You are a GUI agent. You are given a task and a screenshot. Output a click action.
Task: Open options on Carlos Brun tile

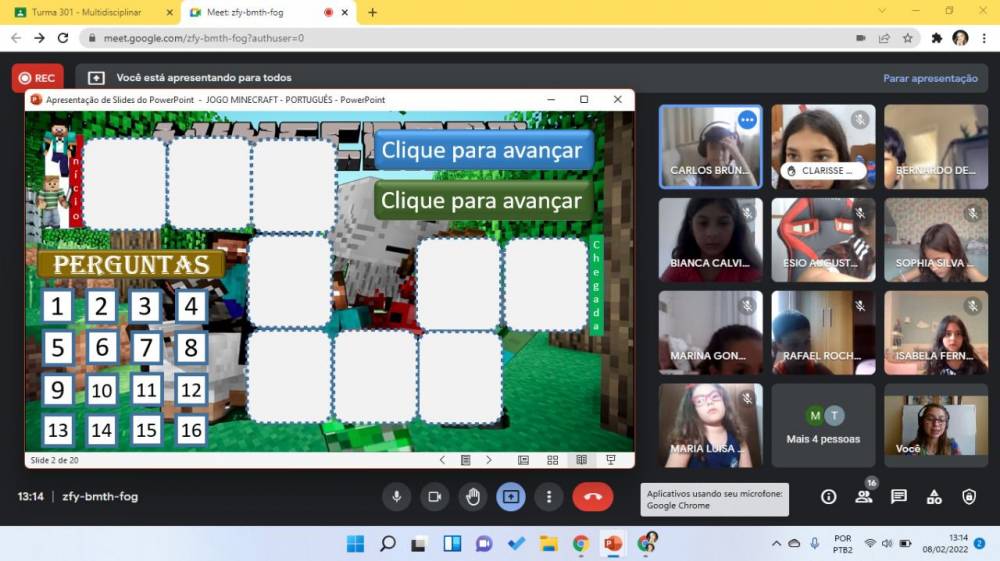click(x=747, y=120)
